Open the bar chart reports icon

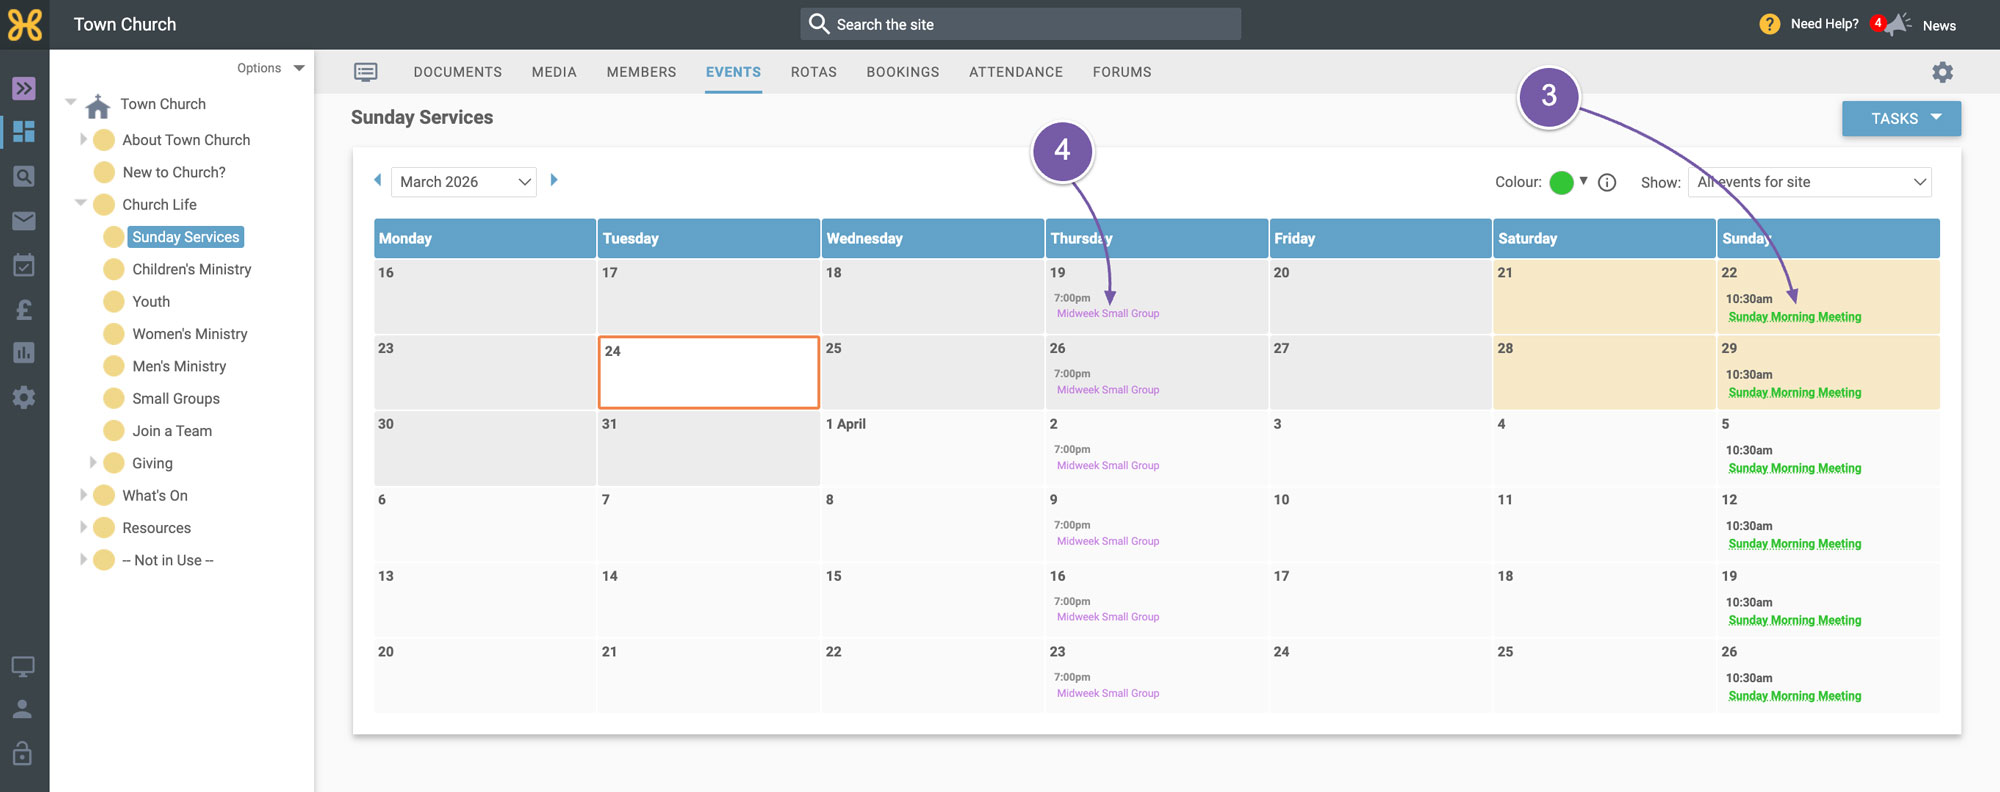[x=24, y=353]
